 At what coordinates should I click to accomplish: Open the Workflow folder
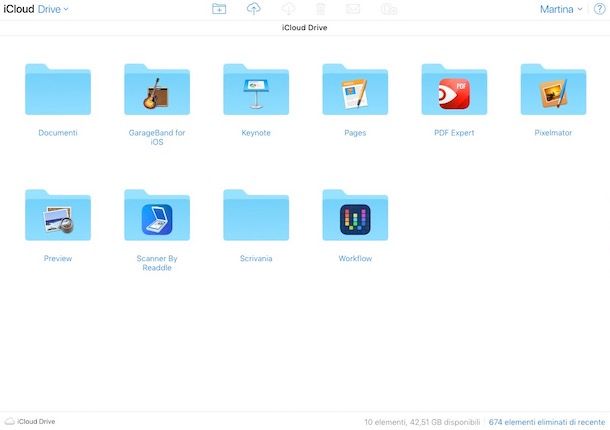(x=355, y=215)
